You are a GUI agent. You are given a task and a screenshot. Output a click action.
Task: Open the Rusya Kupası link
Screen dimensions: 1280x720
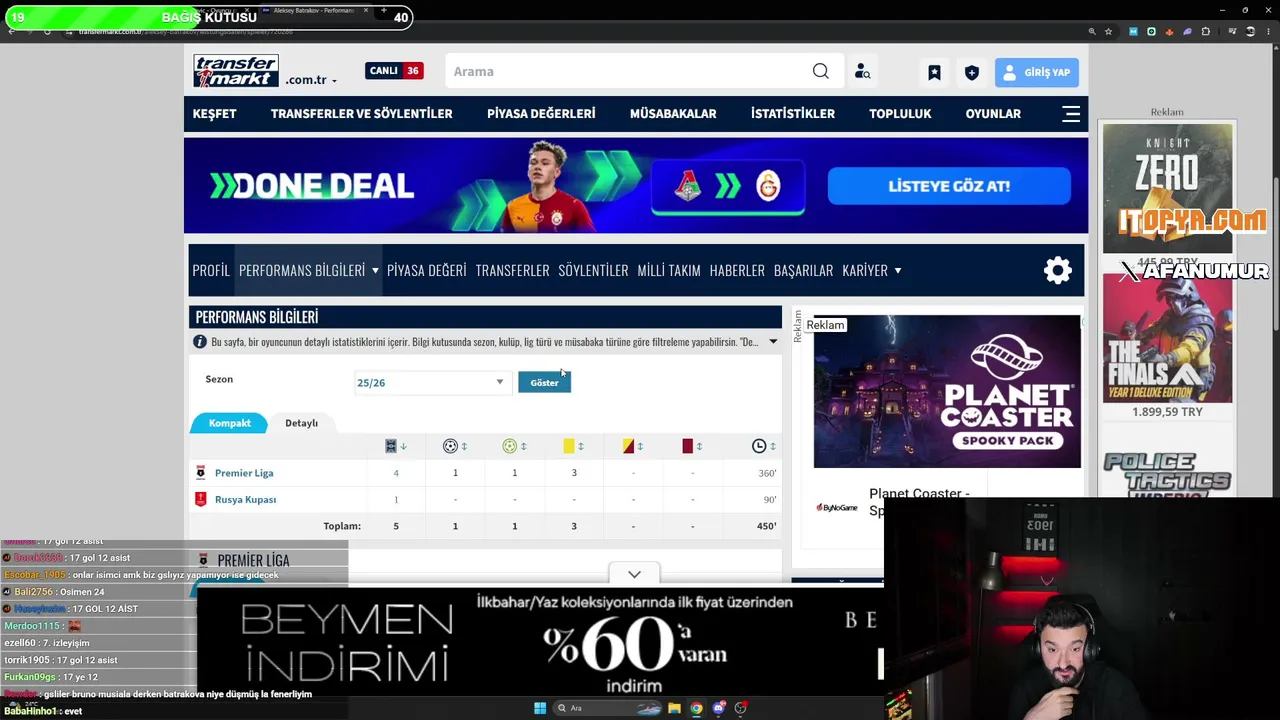pyautogui.click(x=245, y=499)
